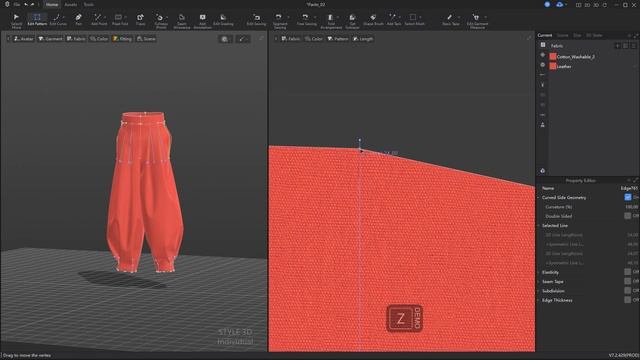
Task: Activate the Trace tool
Action: point(140,20)
